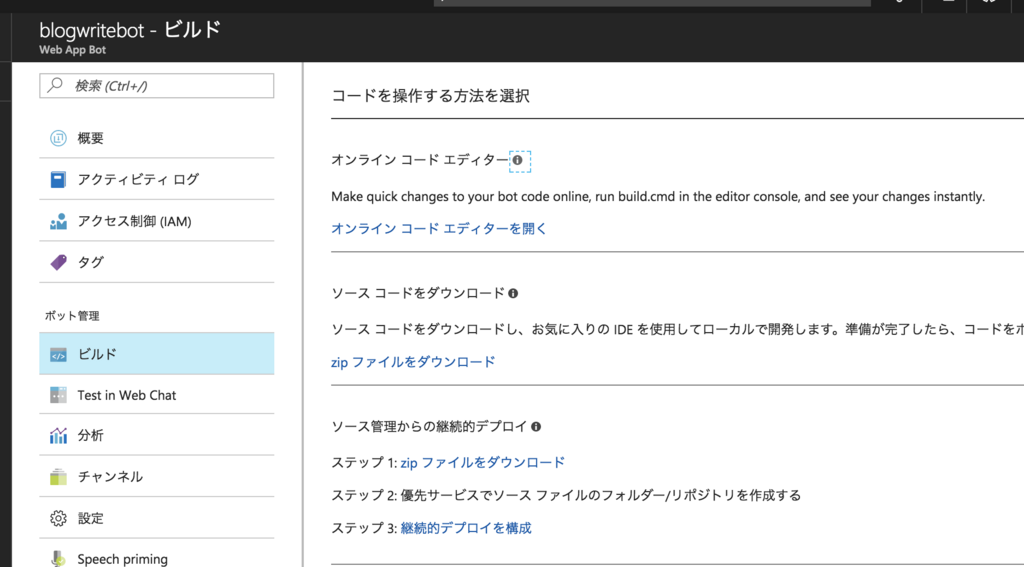Open the 設定 menu item

tap(157, 519)
